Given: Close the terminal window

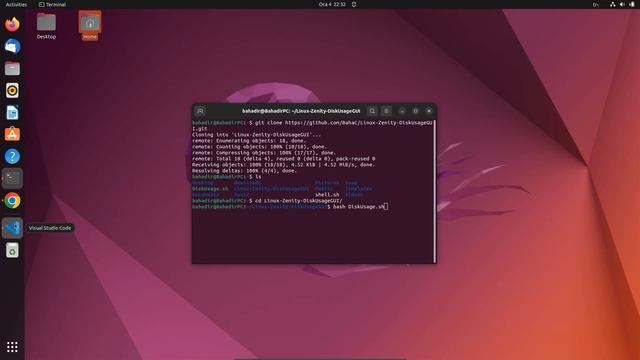Looking at the screenshot, I should pos(429,111).
